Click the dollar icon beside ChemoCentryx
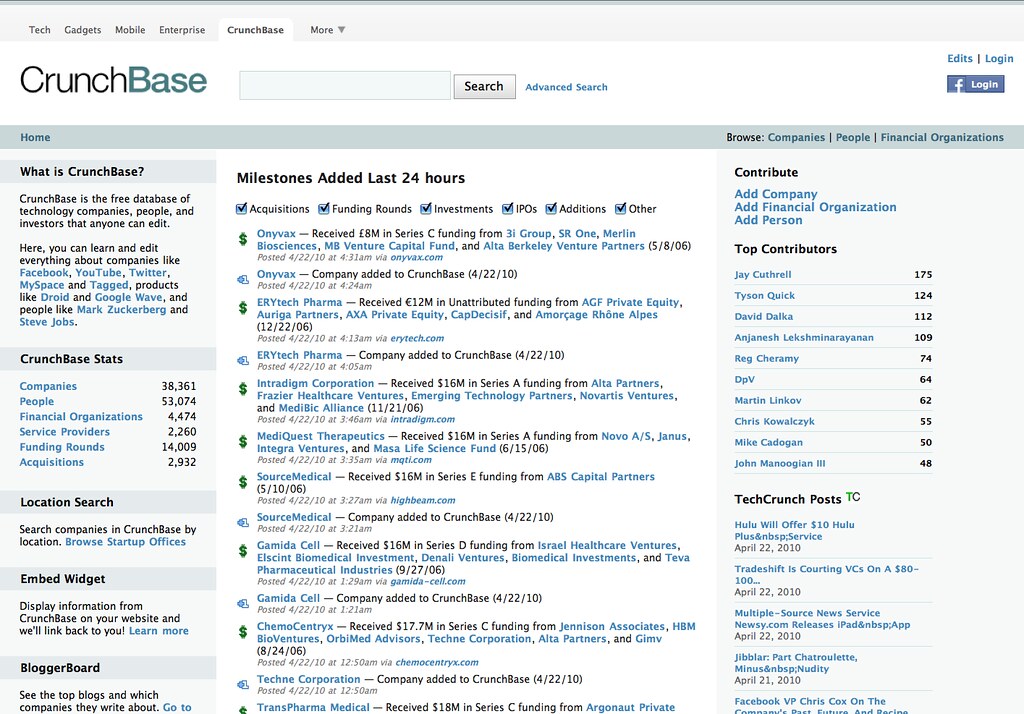 click(x=243, y=632)
